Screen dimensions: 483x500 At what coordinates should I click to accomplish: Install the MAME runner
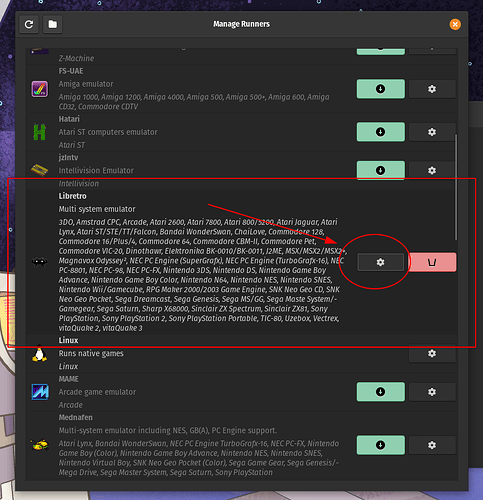click(381, 392)
